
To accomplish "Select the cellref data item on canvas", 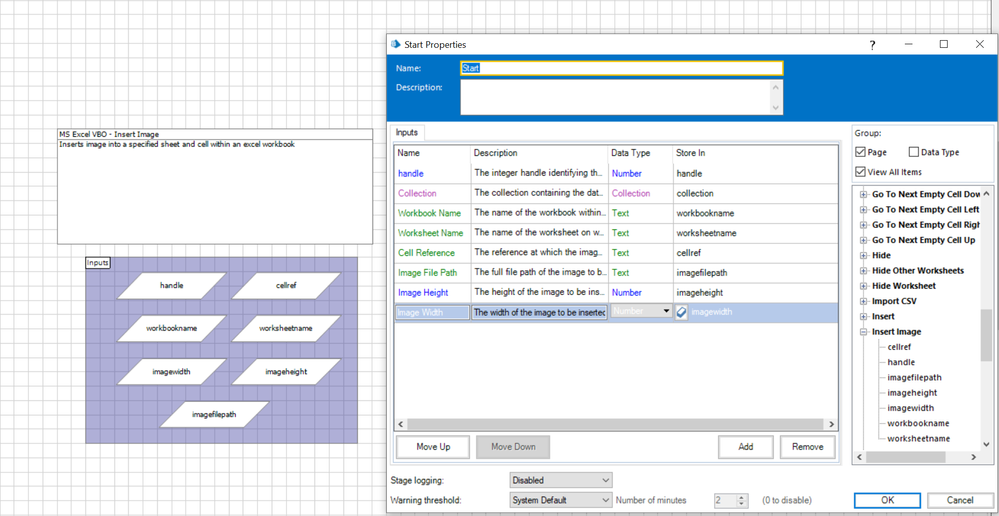I will (x=286, y=286).
